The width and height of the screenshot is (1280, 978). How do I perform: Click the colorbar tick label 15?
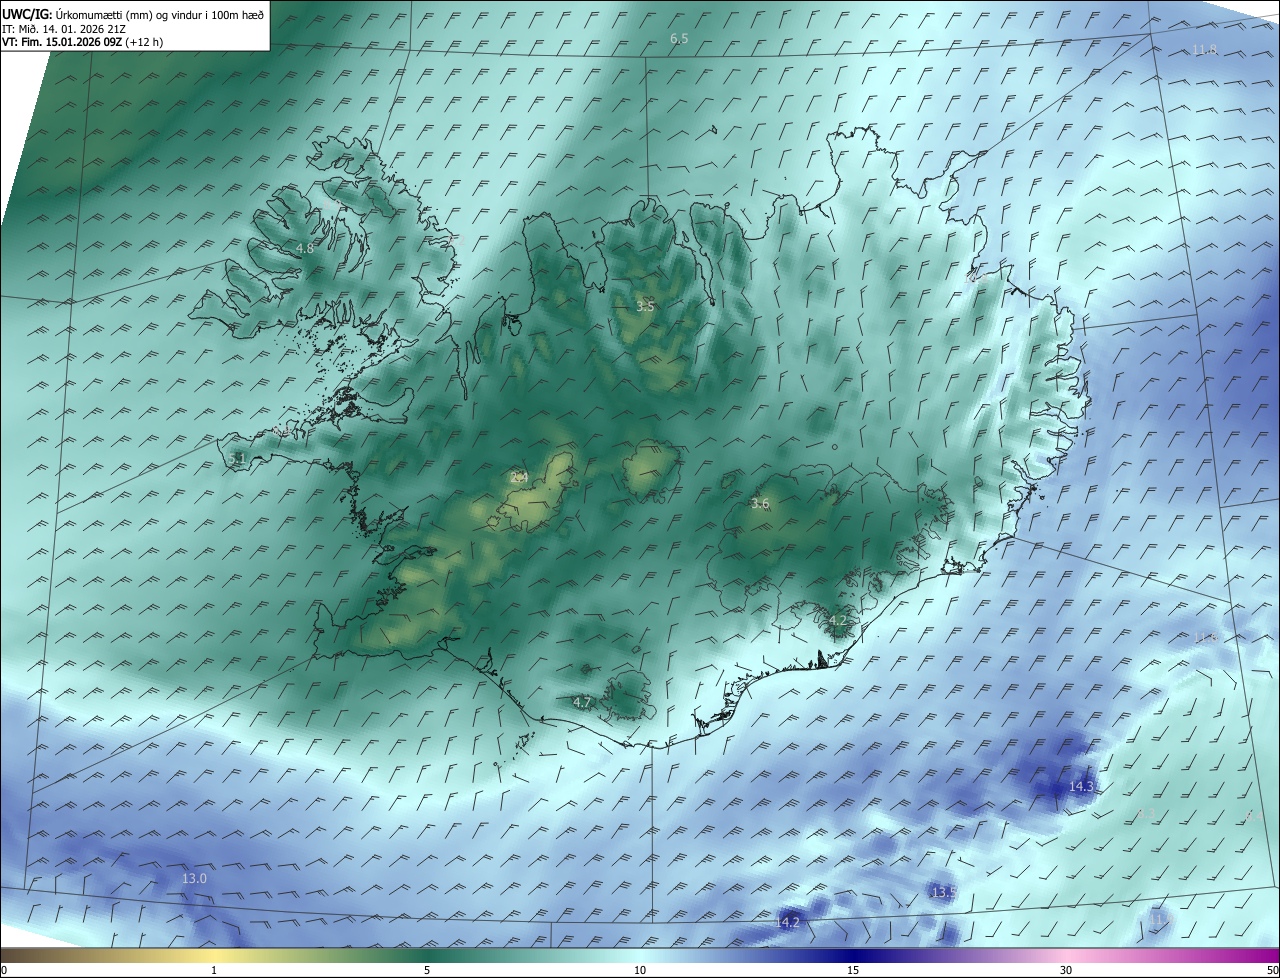pos(853,970)
